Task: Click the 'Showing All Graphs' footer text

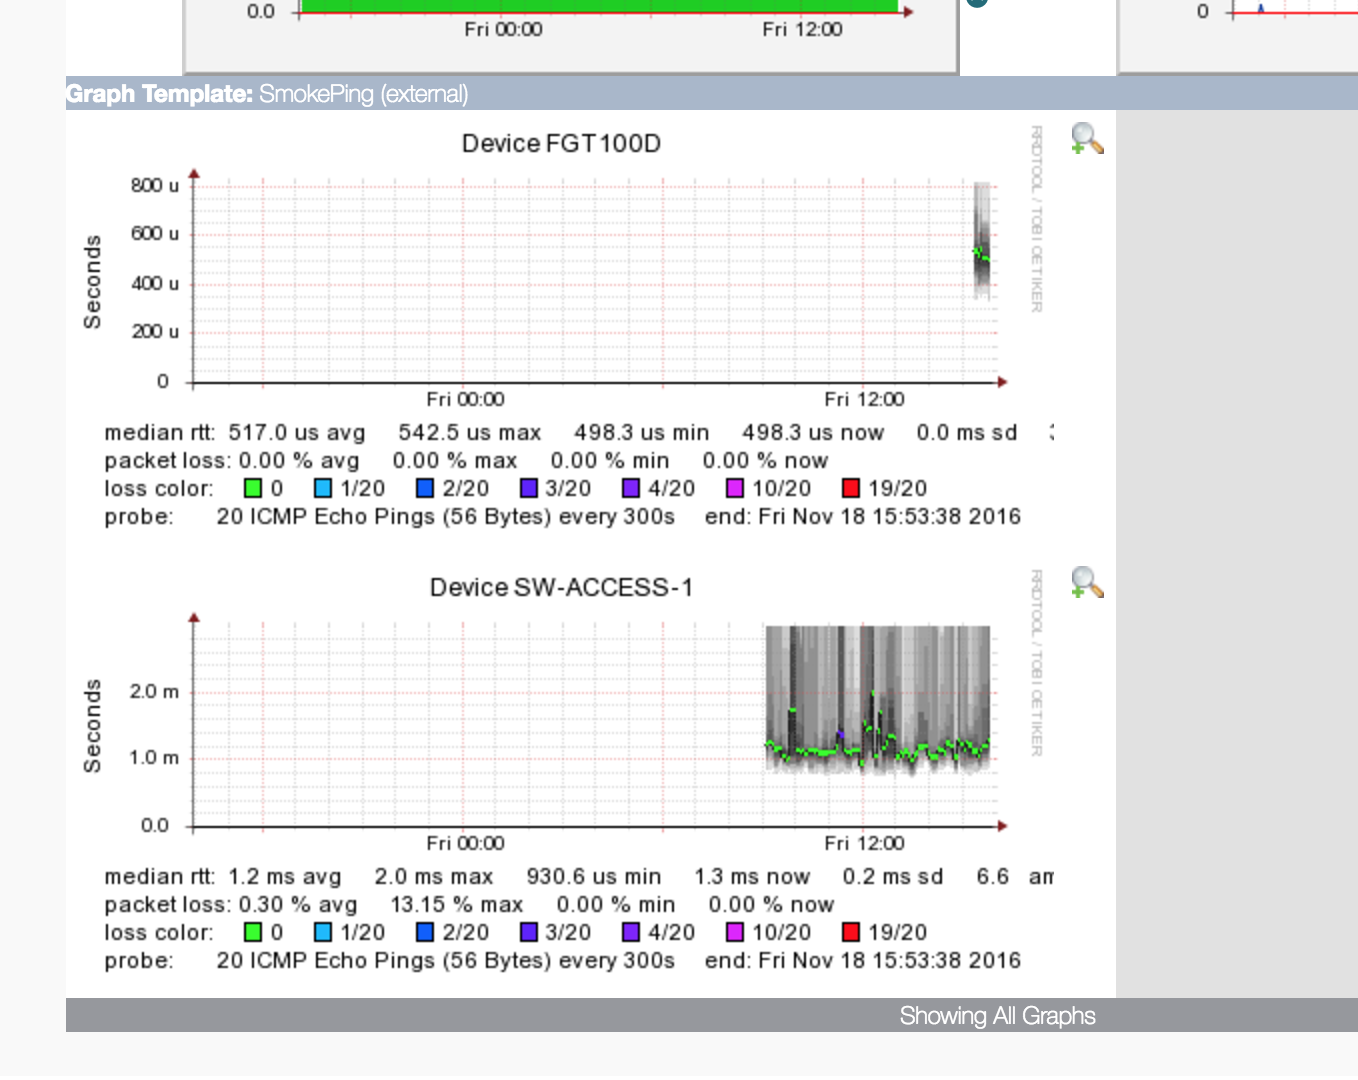Action: pyautogui.click(x=997, y=1016)
